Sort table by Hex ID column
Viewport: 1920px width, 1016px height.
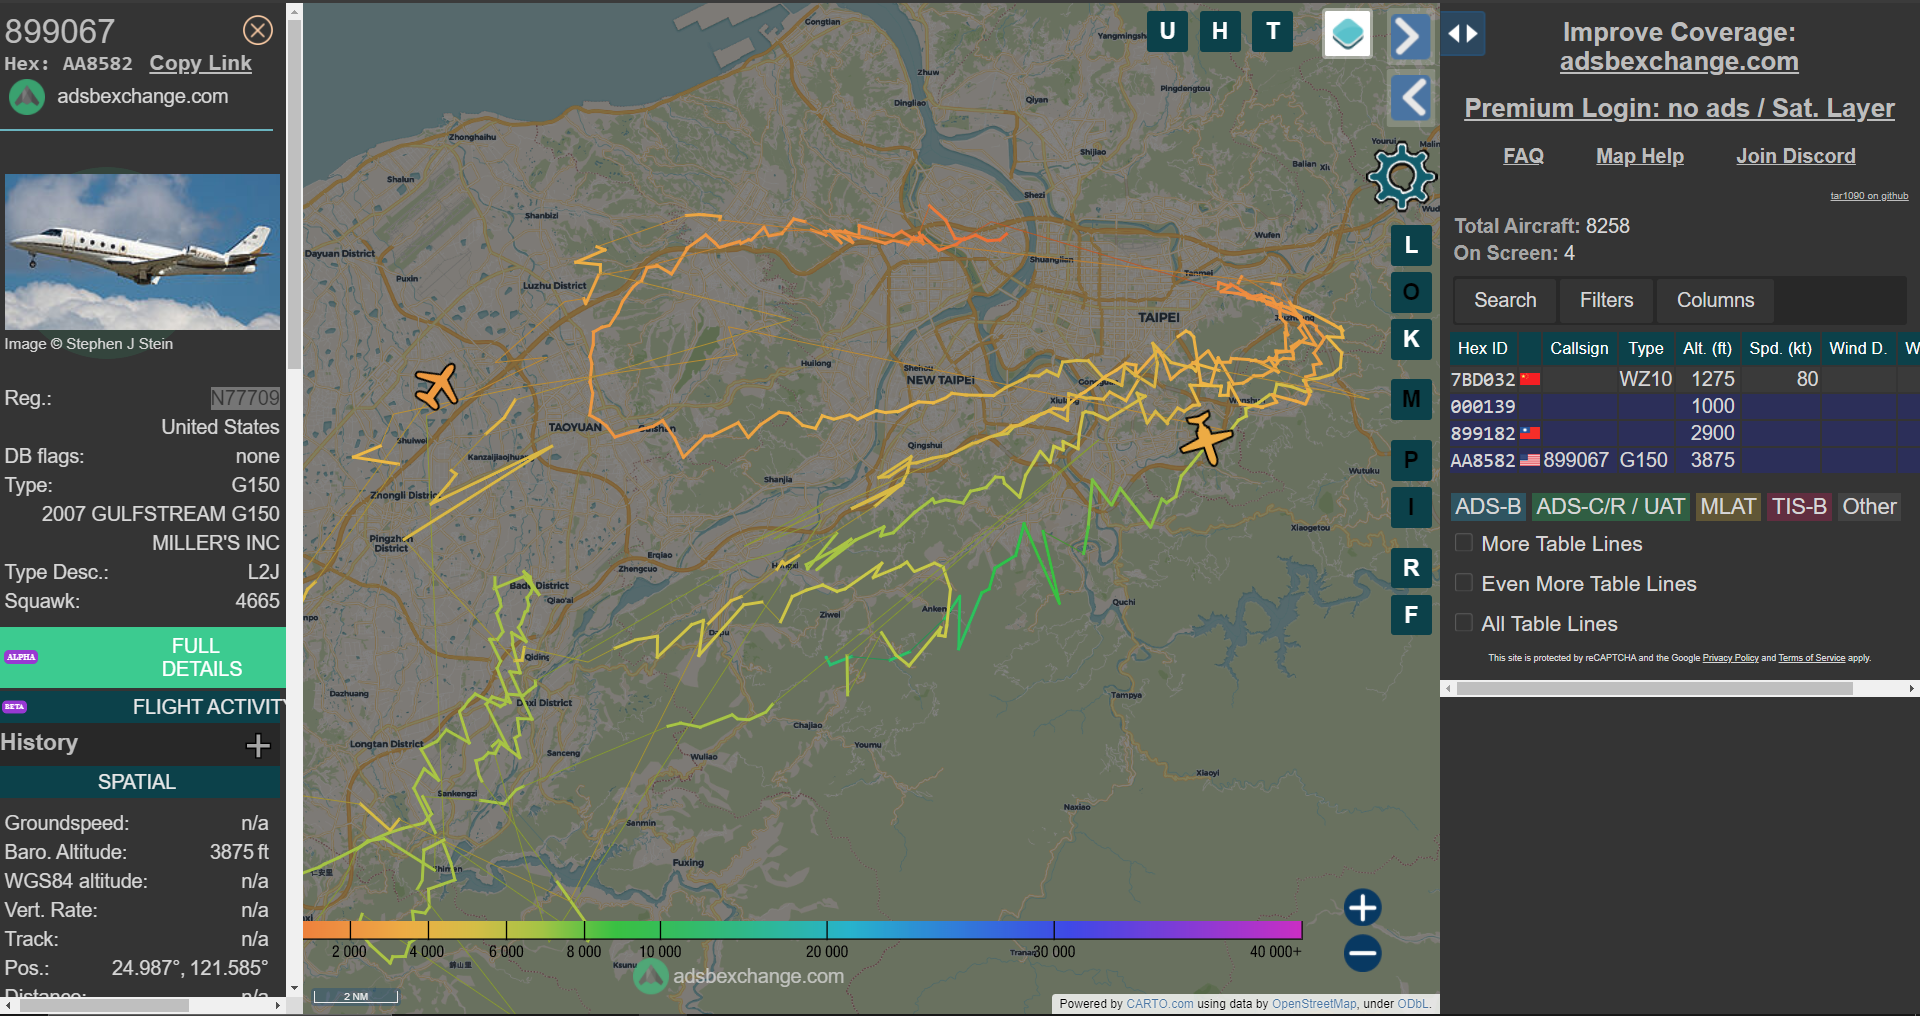point(1482,348)
